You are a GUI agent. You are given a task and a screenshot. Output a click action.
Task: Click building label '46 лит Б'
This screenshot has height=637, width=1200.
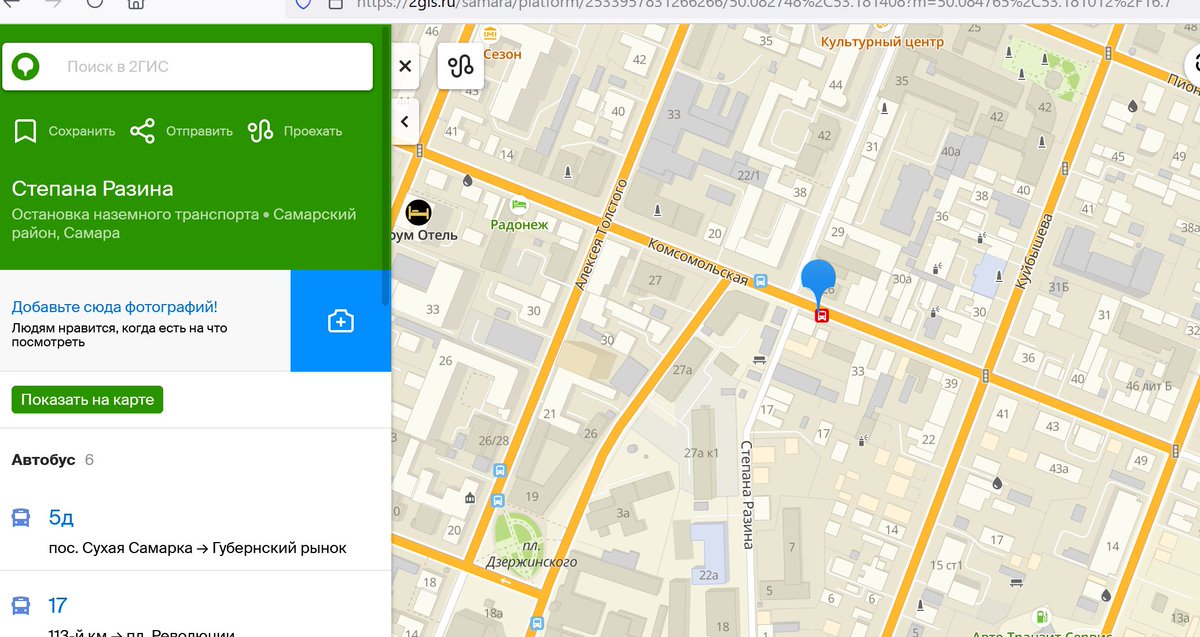[1148, 386]
